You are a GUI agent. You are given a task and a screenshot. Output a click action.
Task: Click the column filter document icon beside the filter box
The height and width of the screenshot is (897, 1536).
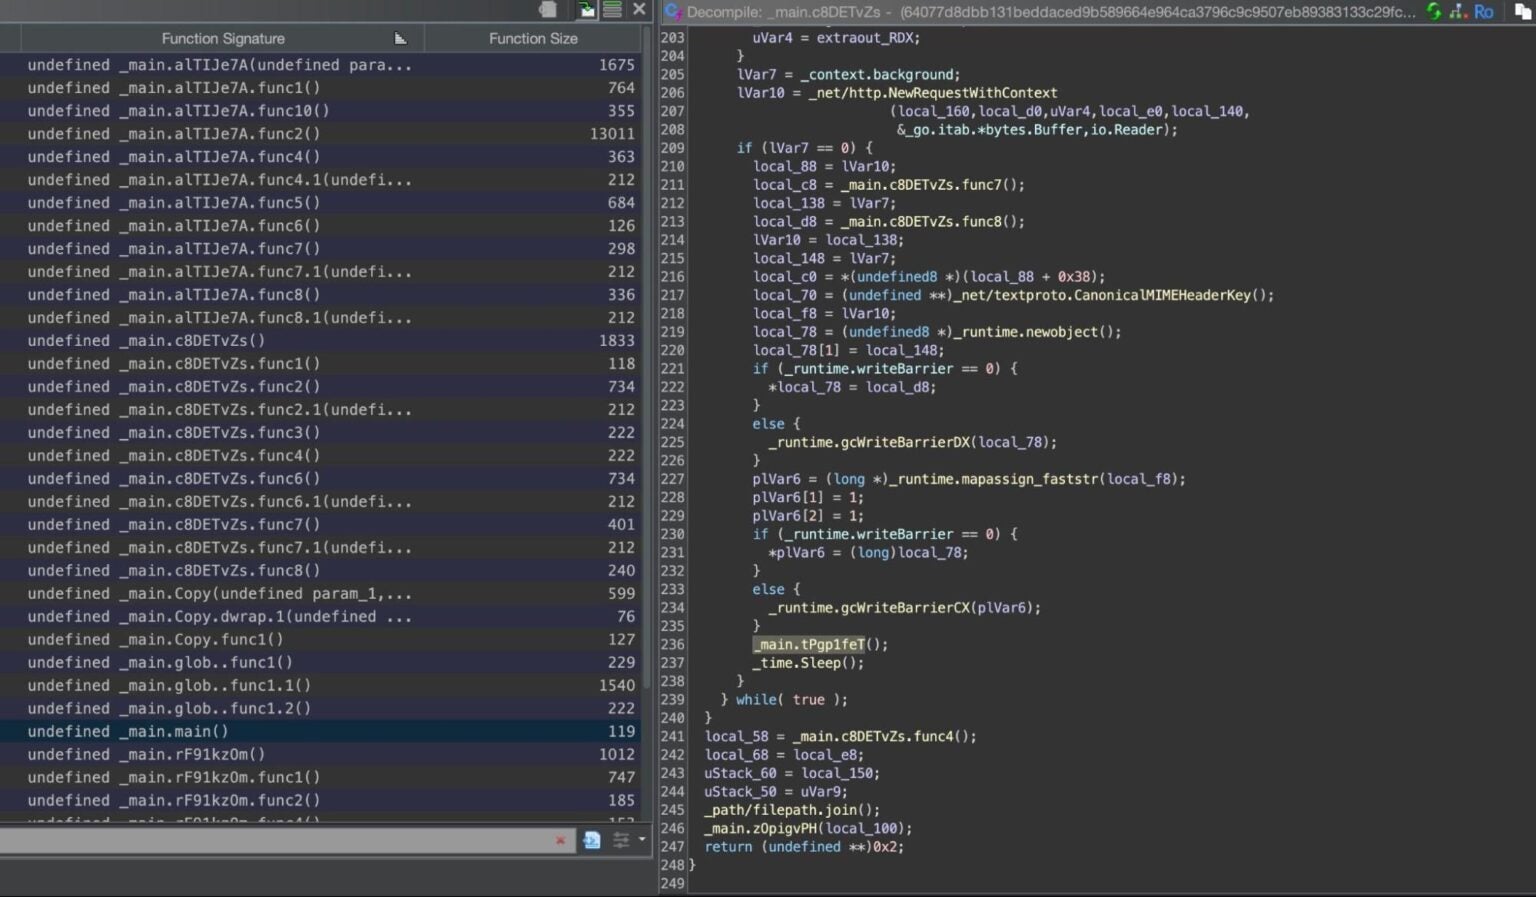point(592,841)
